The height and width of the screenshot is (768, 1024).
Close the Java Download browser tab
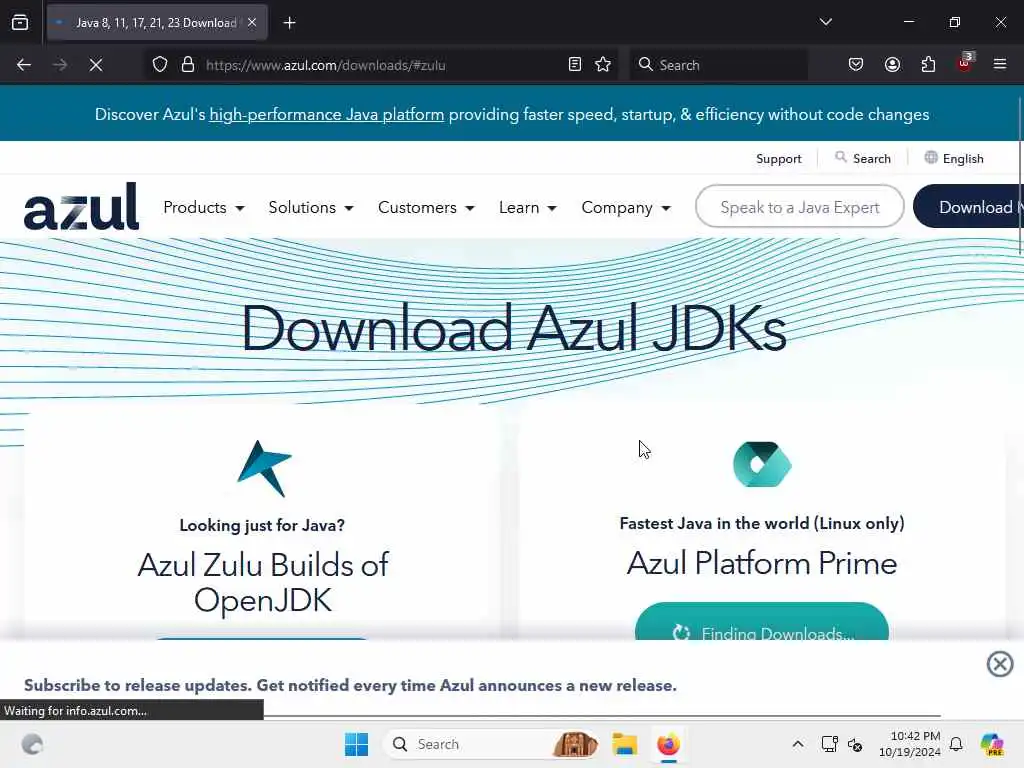click(252, 23)
